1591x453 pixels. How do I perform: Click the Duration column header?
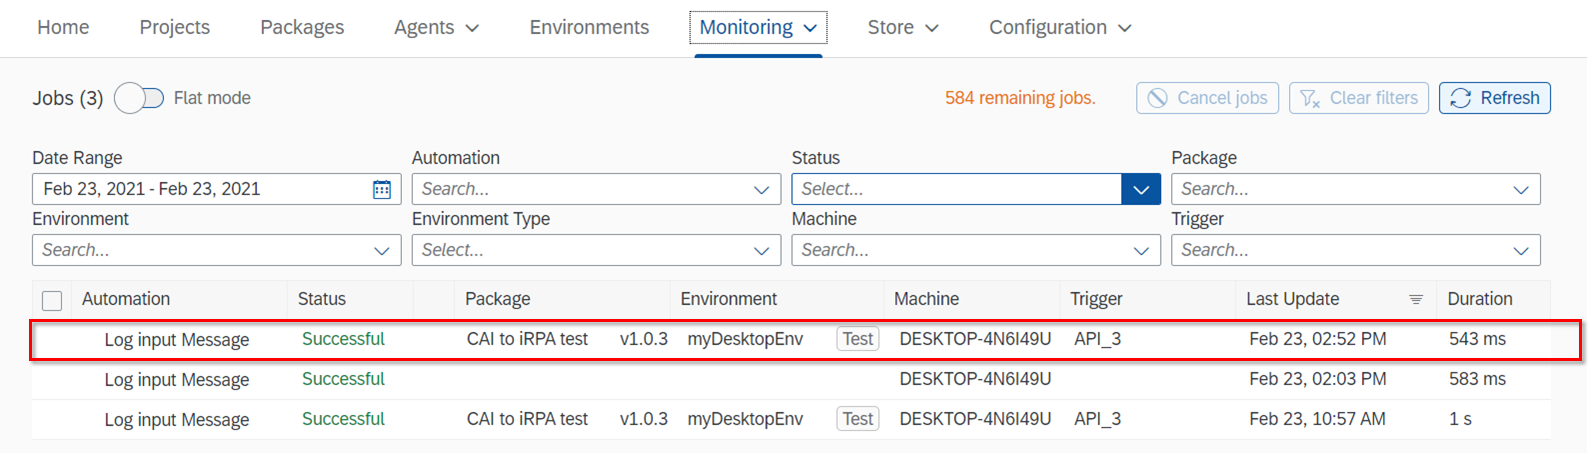[x=1480, y=299]
